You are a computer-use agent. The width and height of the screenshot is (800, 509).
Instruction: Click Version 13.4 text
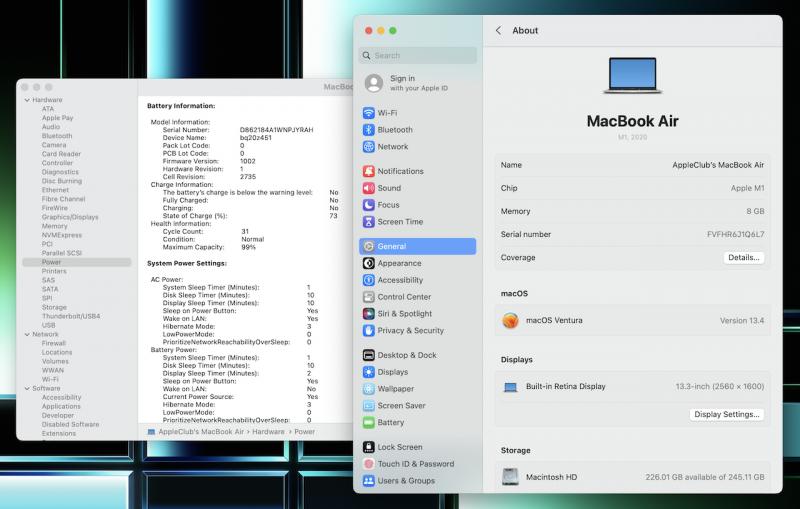click(x=742, y=320)
